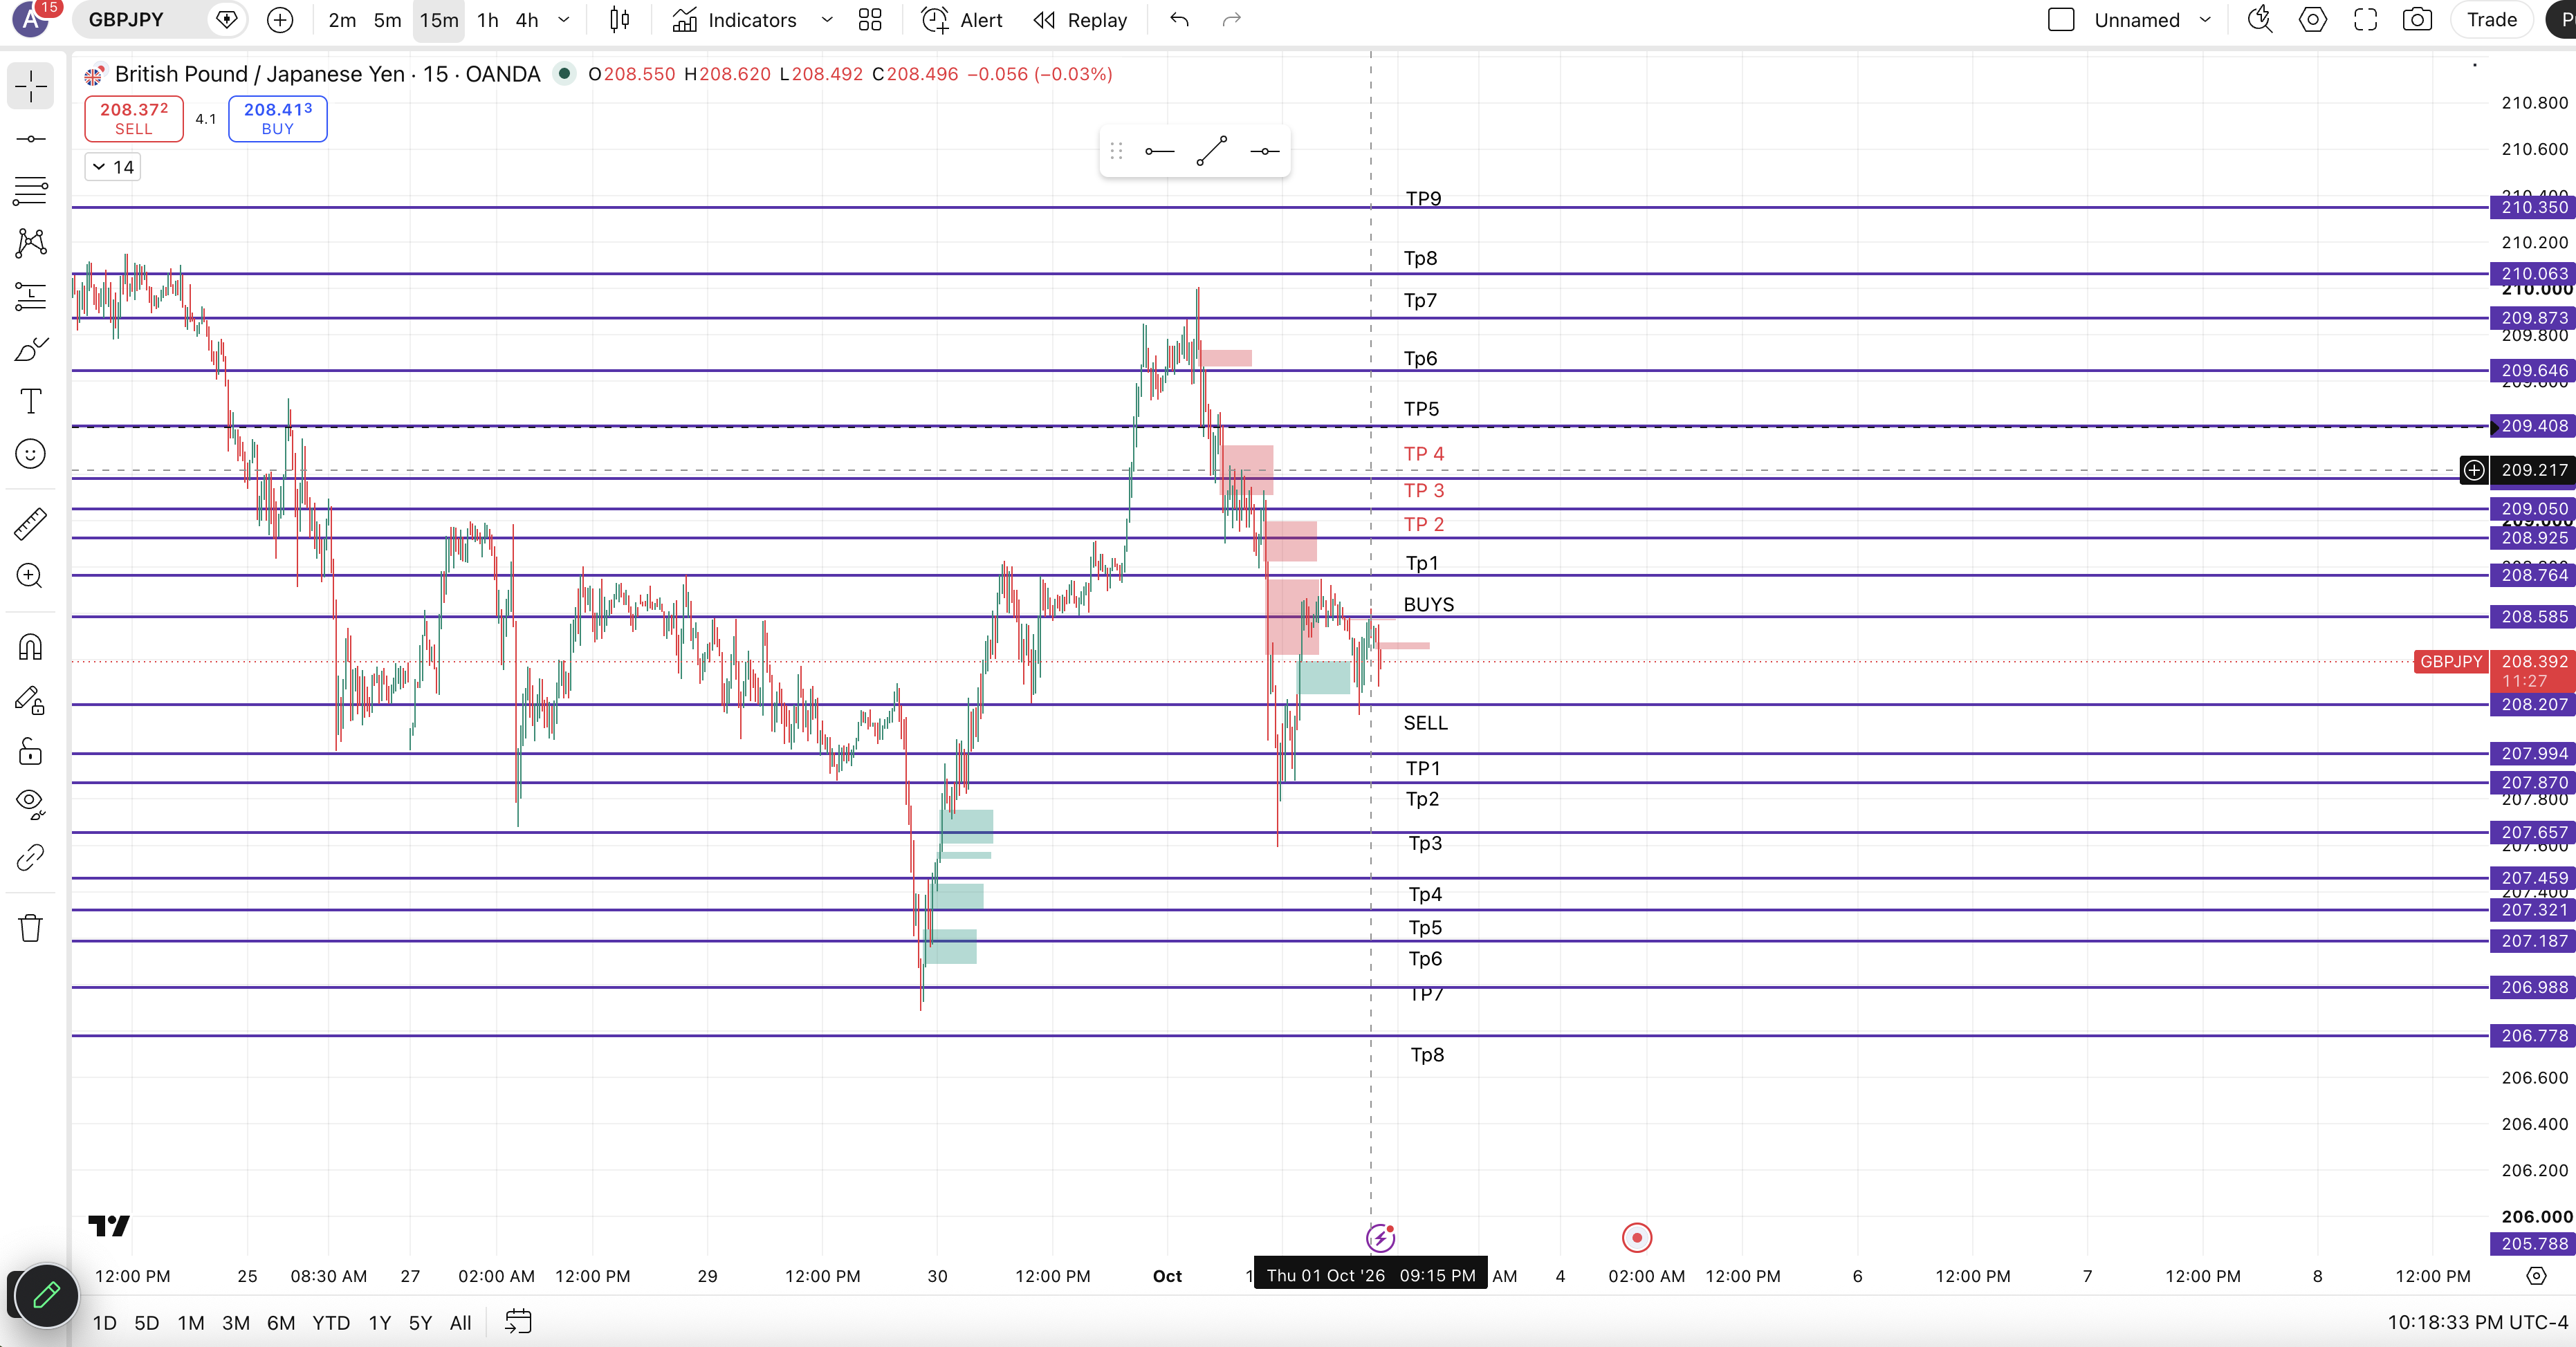Set range to All
Image resolution: width=2576 pixels, height=1347 pixels.
(x=460, y=1323)
